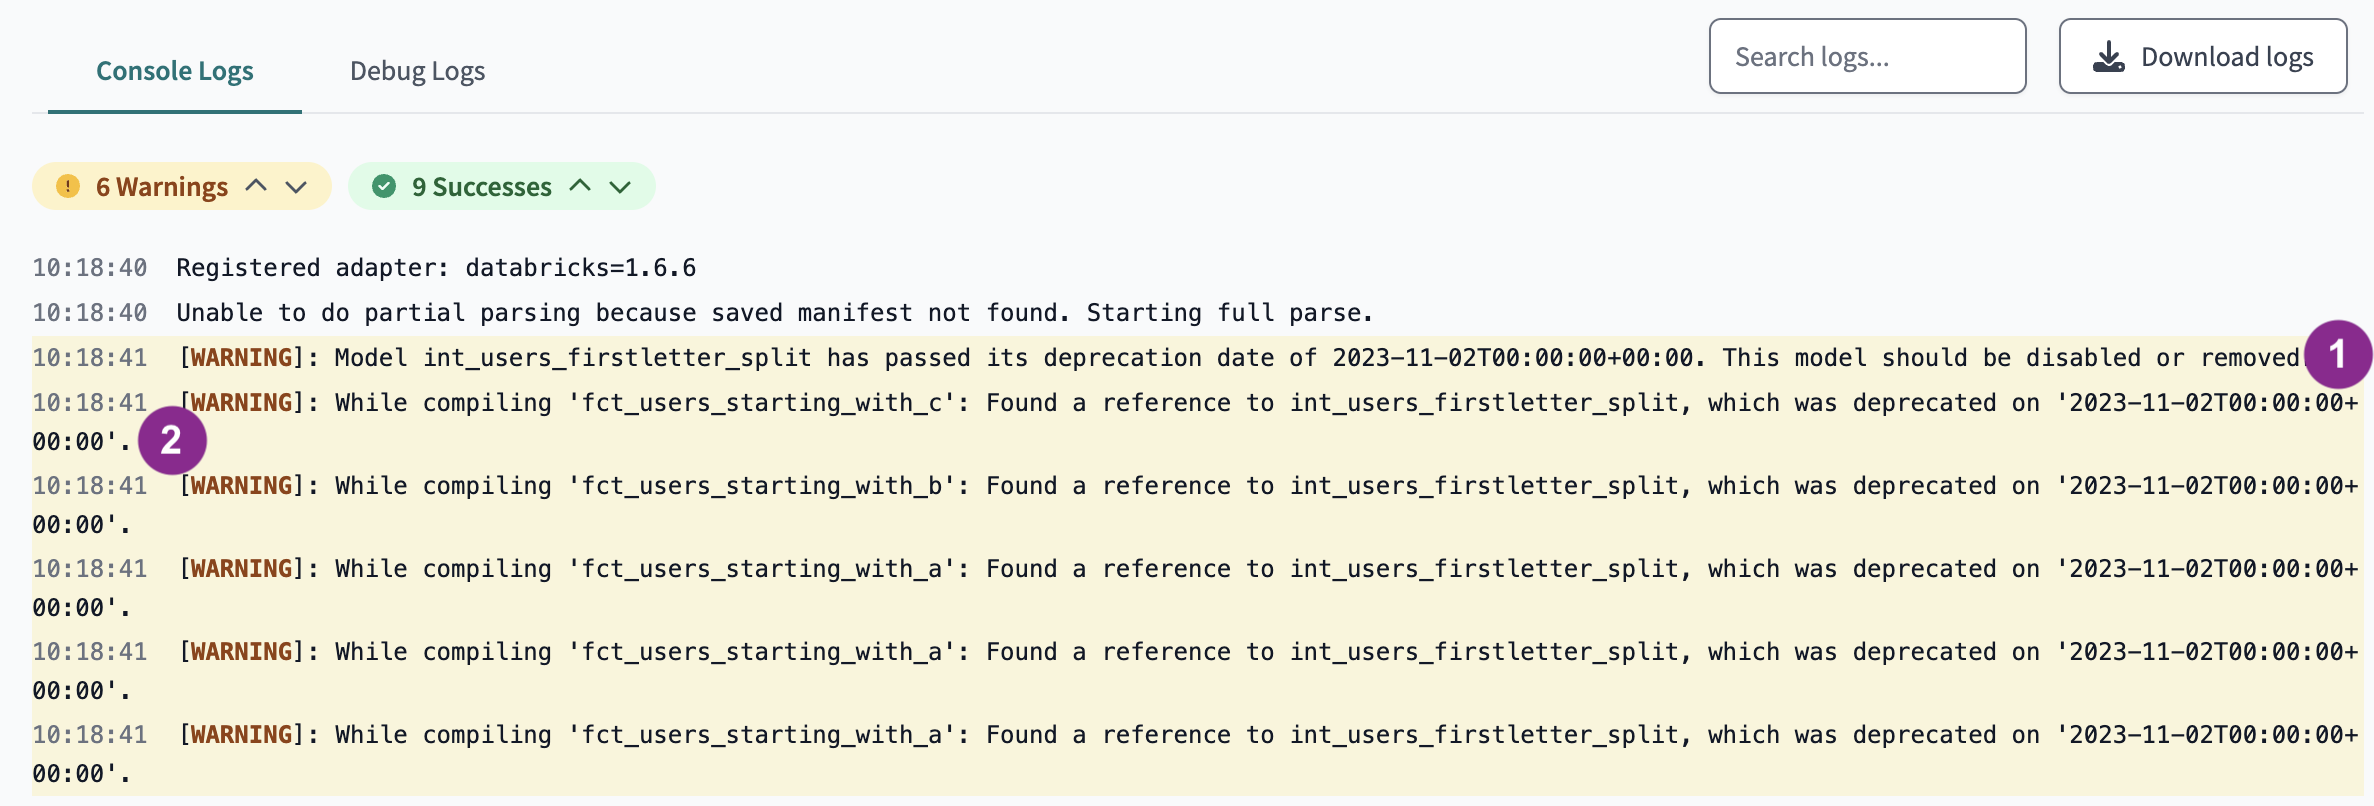Jump to previous warning with up chevron
The image size is (2374, 806).
256,186
